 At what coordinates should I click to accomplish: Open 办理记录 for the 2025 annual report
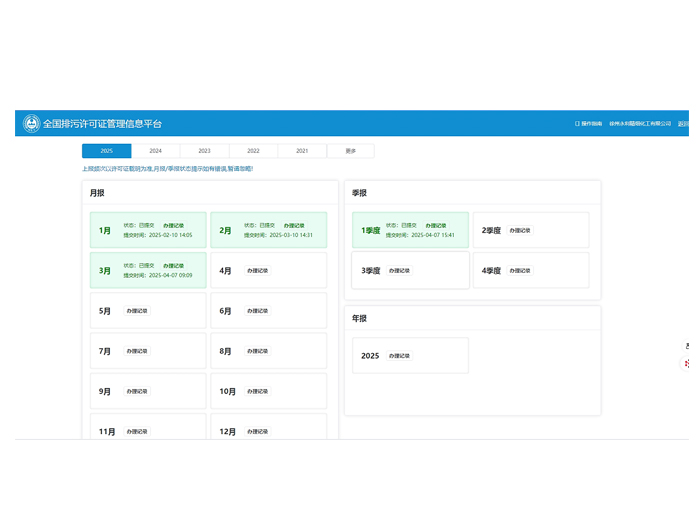click(399, 356)
